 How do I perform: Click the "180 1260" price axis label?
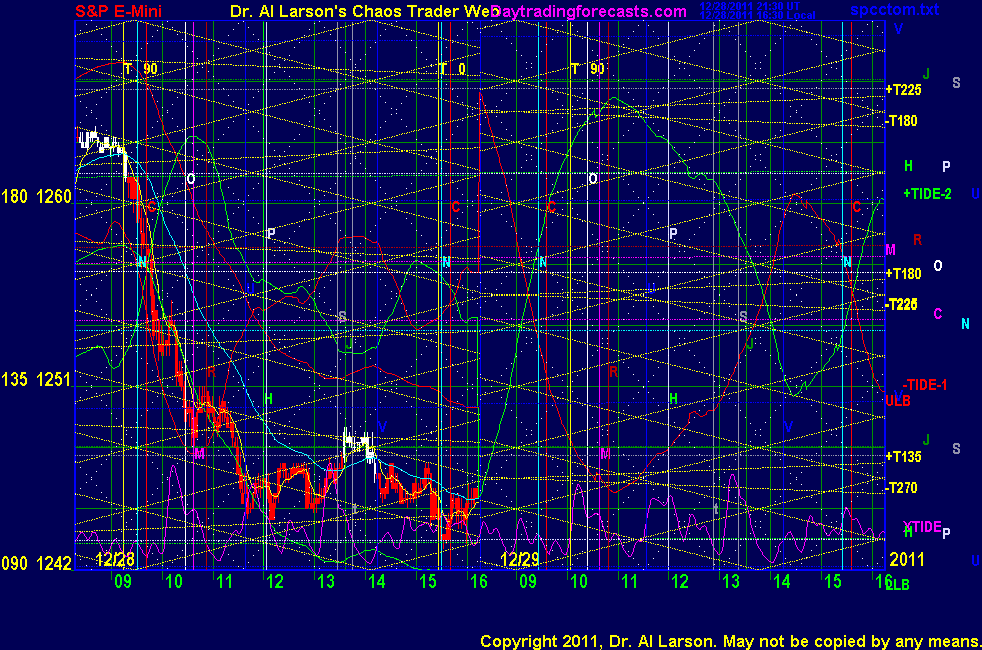(36, 197)
